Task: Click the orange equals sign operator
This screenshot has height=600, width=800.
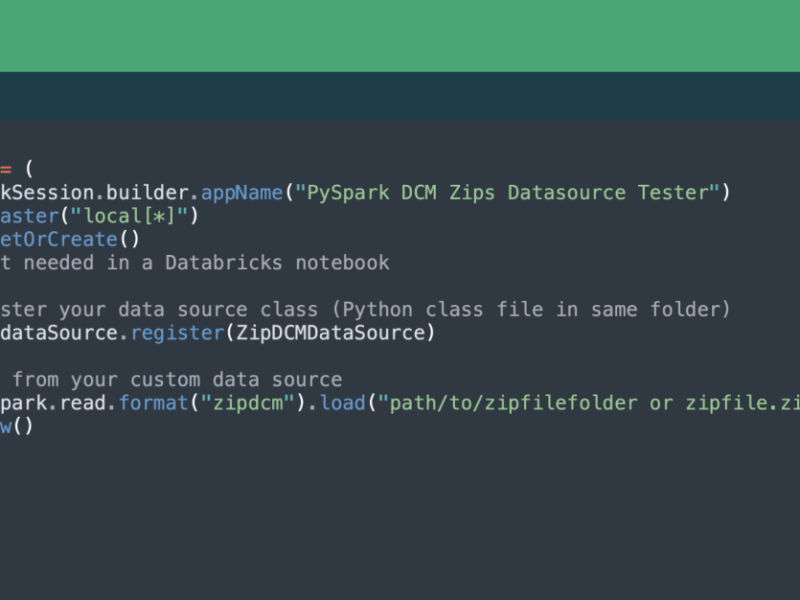Action: [6, 169]
